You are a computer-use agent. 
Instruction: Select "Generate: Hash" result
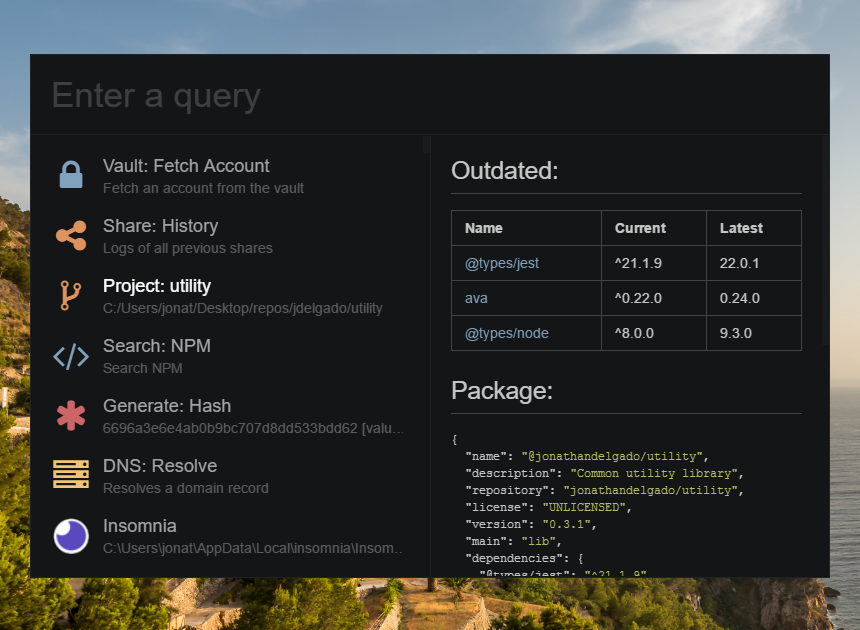click(x=230, y=416)
